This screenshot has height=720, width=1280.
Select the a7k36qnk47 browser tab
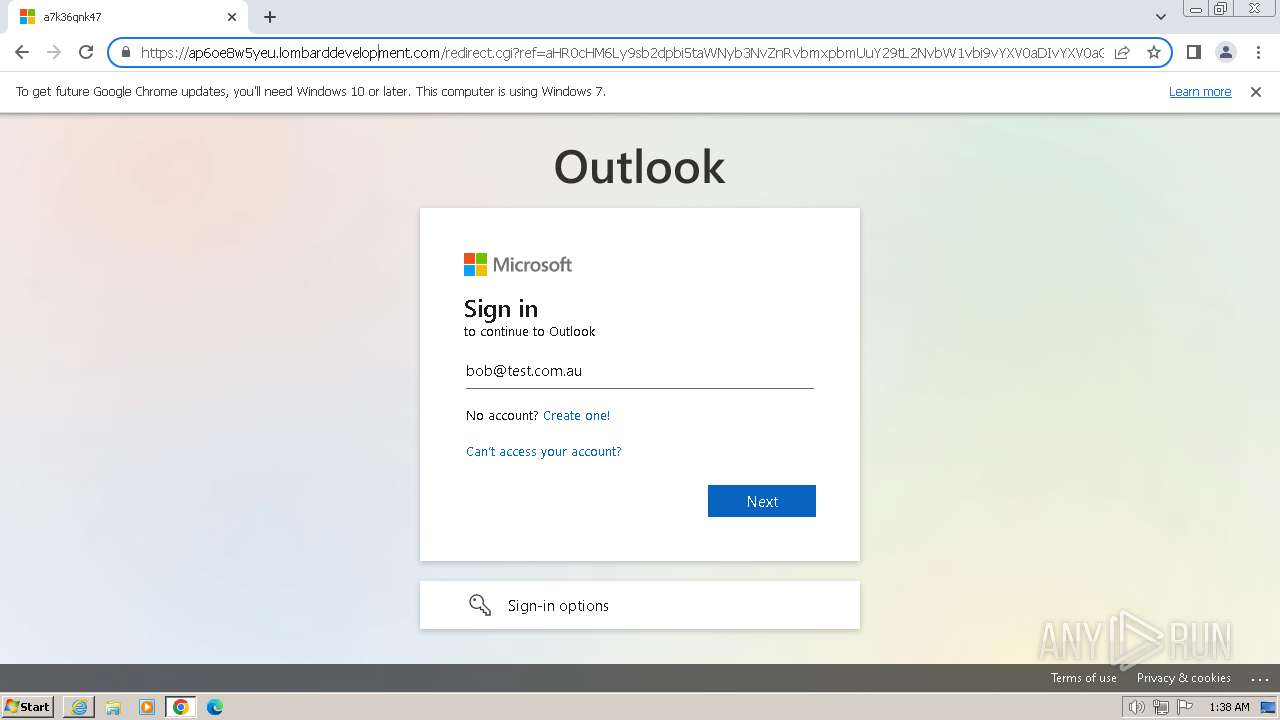126,17
